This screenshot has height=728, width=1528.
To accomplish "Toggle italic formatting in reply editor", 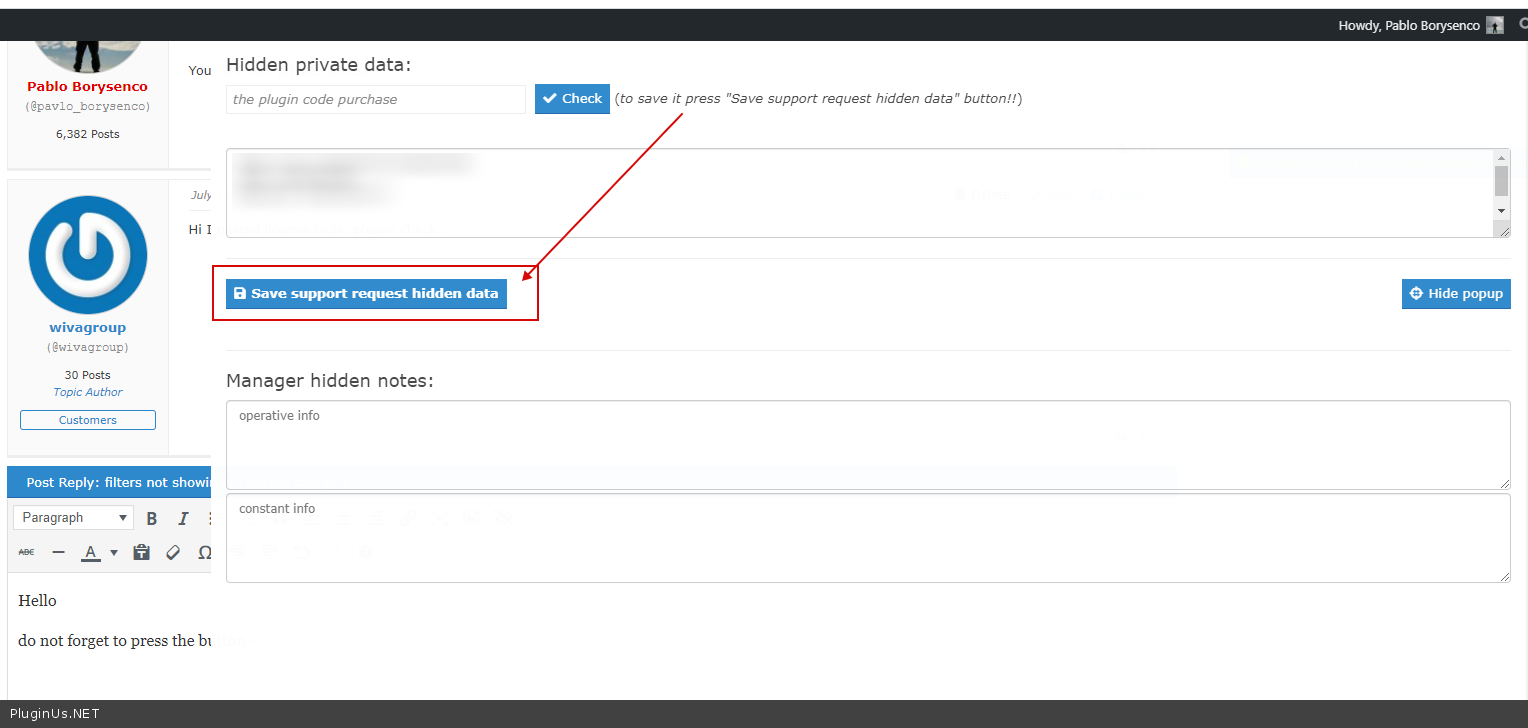I will [x=183, y=518].
